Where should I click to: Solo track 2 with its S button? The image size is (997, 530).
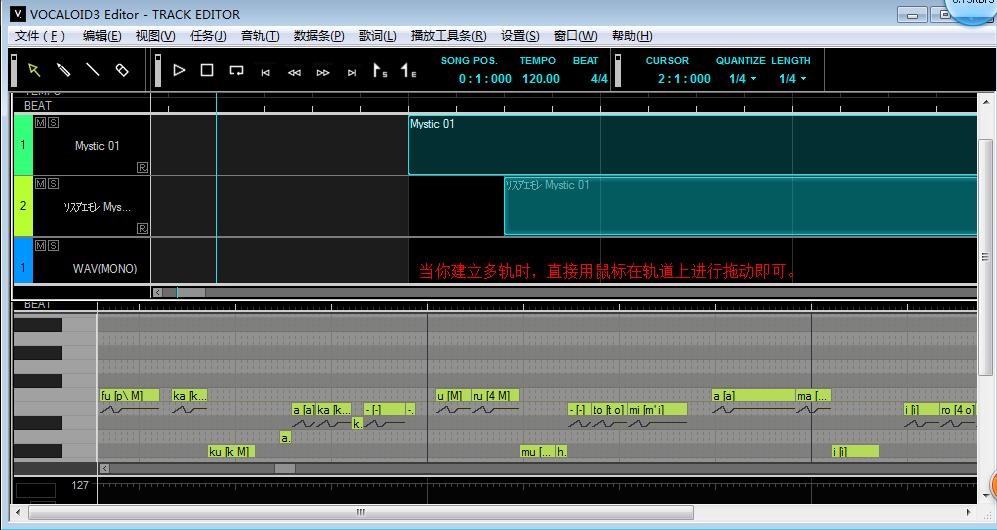53,184
